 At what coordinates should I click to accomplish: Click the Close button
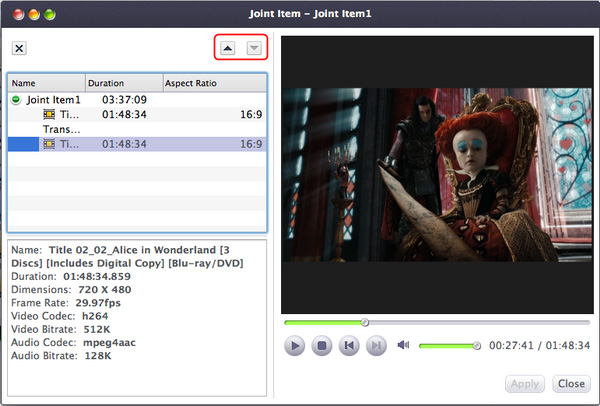571,383
